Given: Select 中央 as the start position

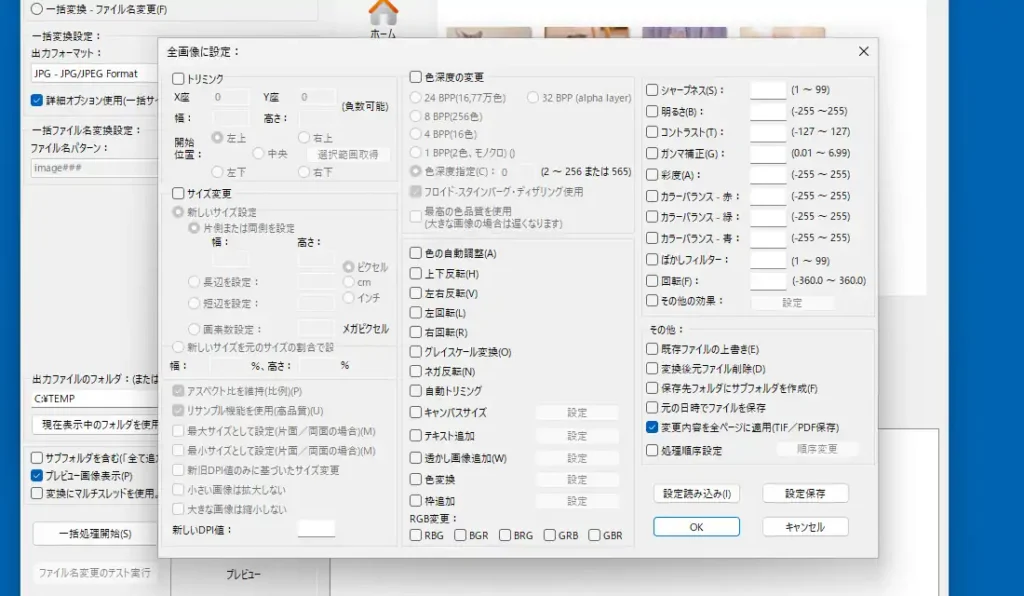Looking at the screenshot, I should (x=259, y=155).
